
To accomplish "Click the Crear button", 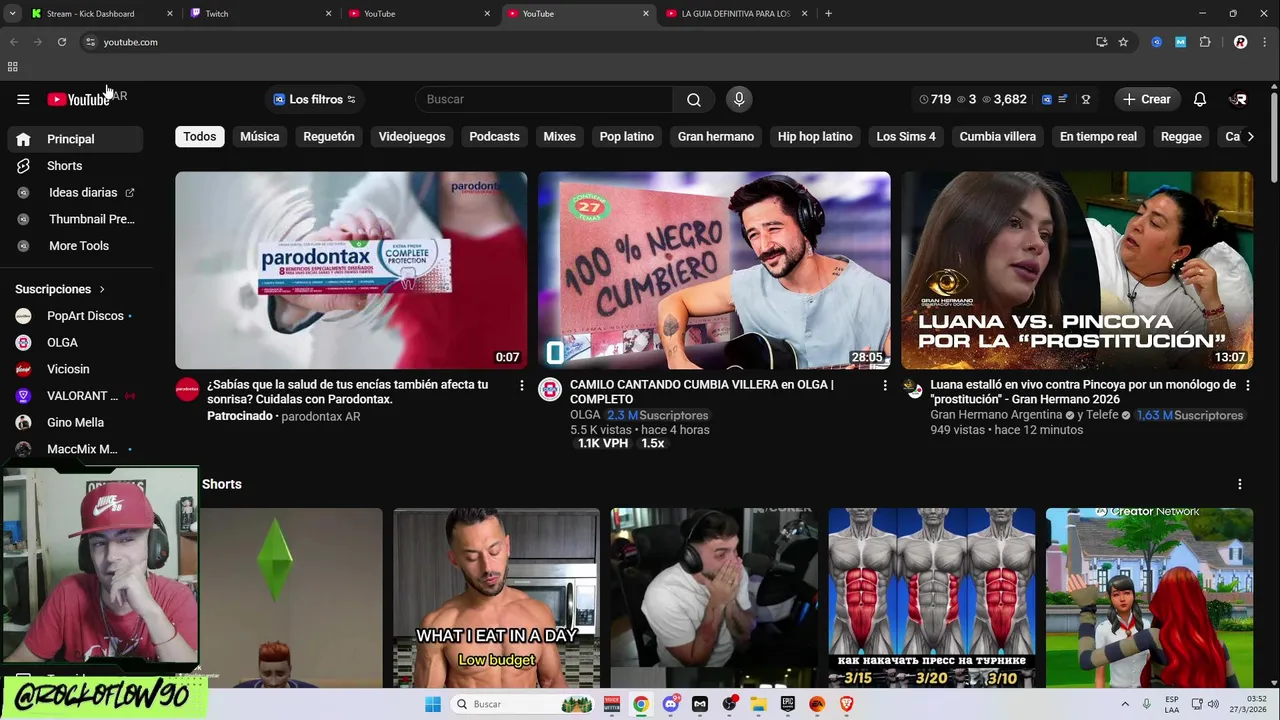I will (x=1146, y=99).
